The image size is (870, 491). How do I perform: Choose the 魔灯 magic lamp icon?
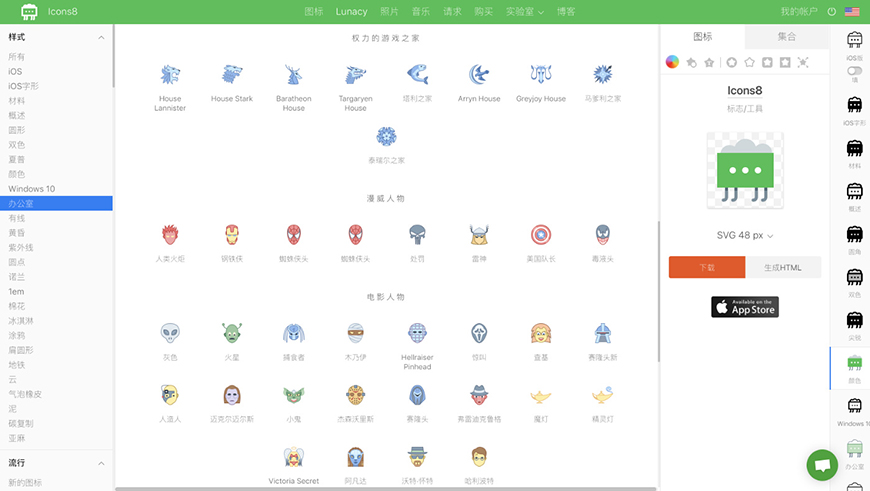[541, 396]
